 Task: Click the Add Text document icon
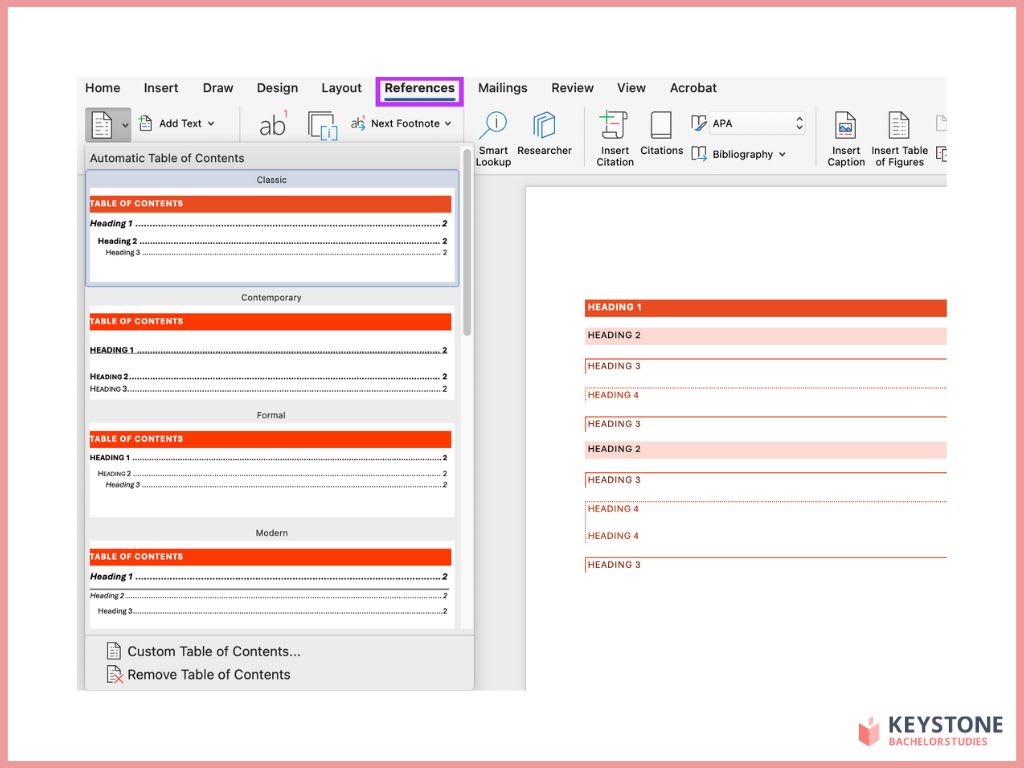(146, 123)
